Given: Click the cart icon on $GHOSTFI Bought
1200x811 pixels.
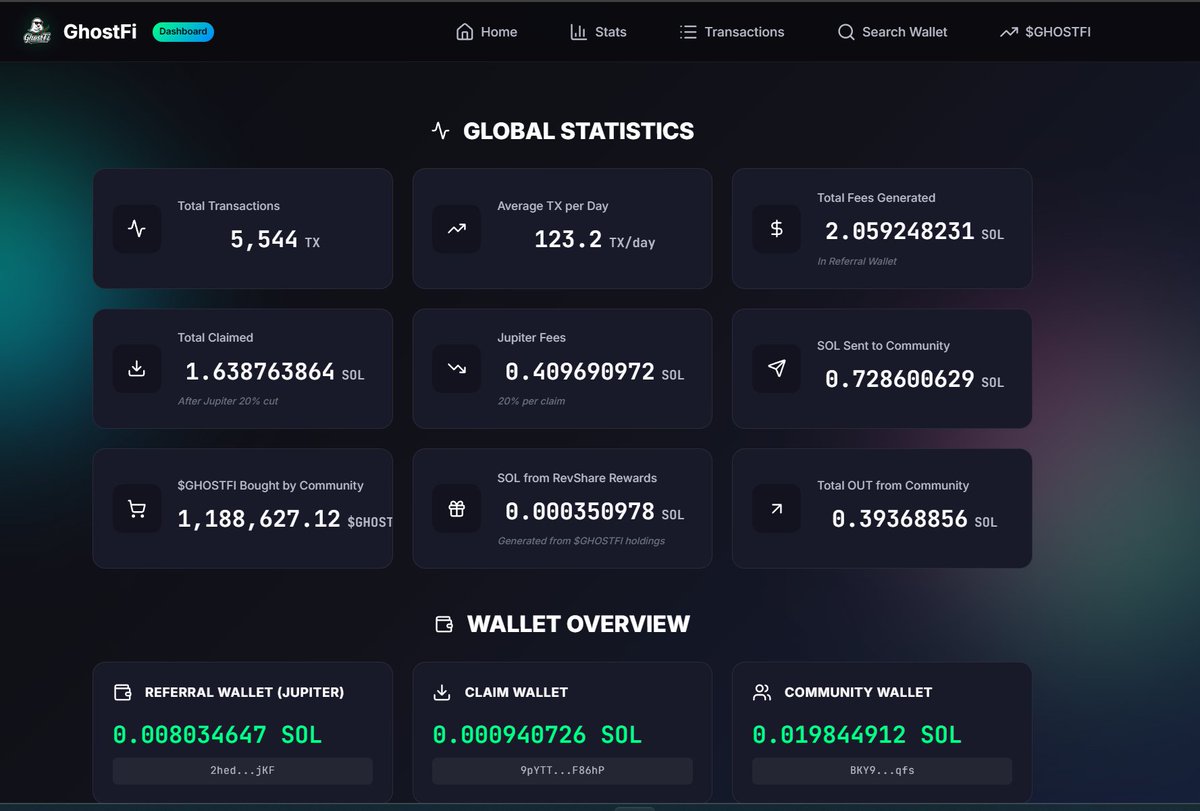Looking at the screenshot, I should pyautogui.click(x=137, y=509).
